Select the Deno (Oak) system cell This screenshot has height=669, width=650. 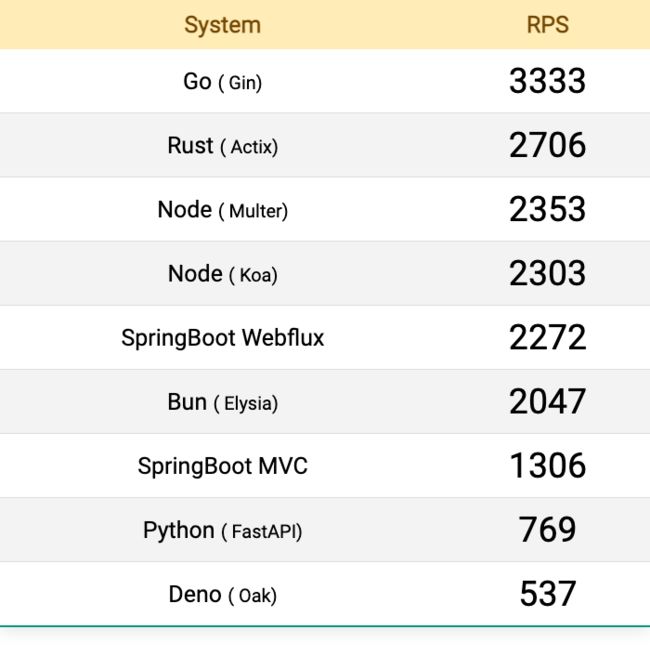[x=222, y=595]
